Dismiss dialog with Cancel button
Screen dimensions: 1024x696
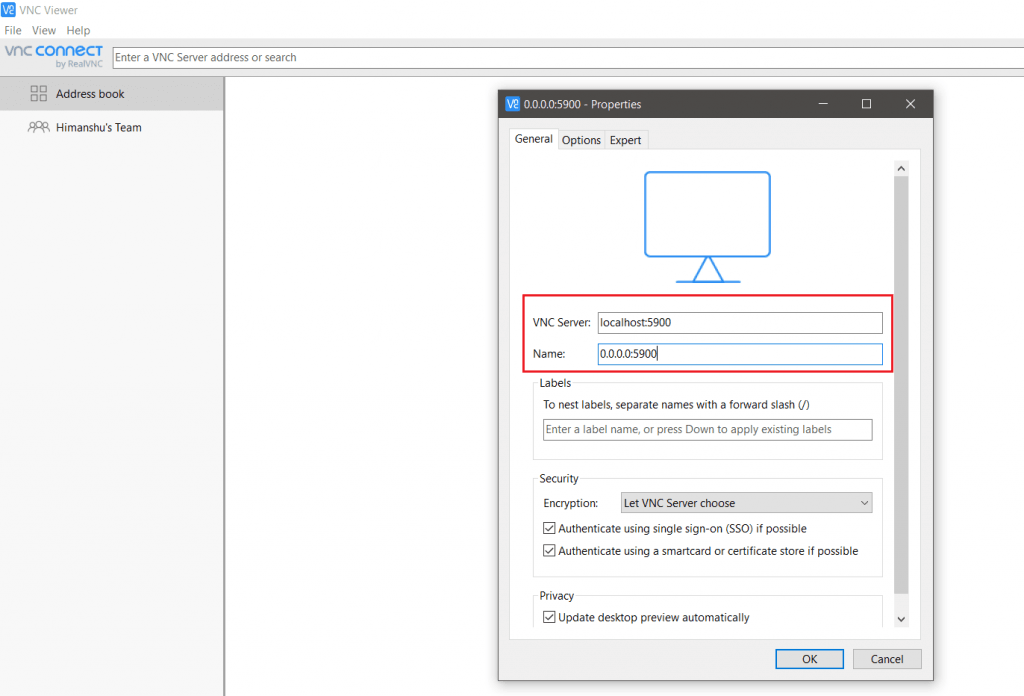click(887, 659)
